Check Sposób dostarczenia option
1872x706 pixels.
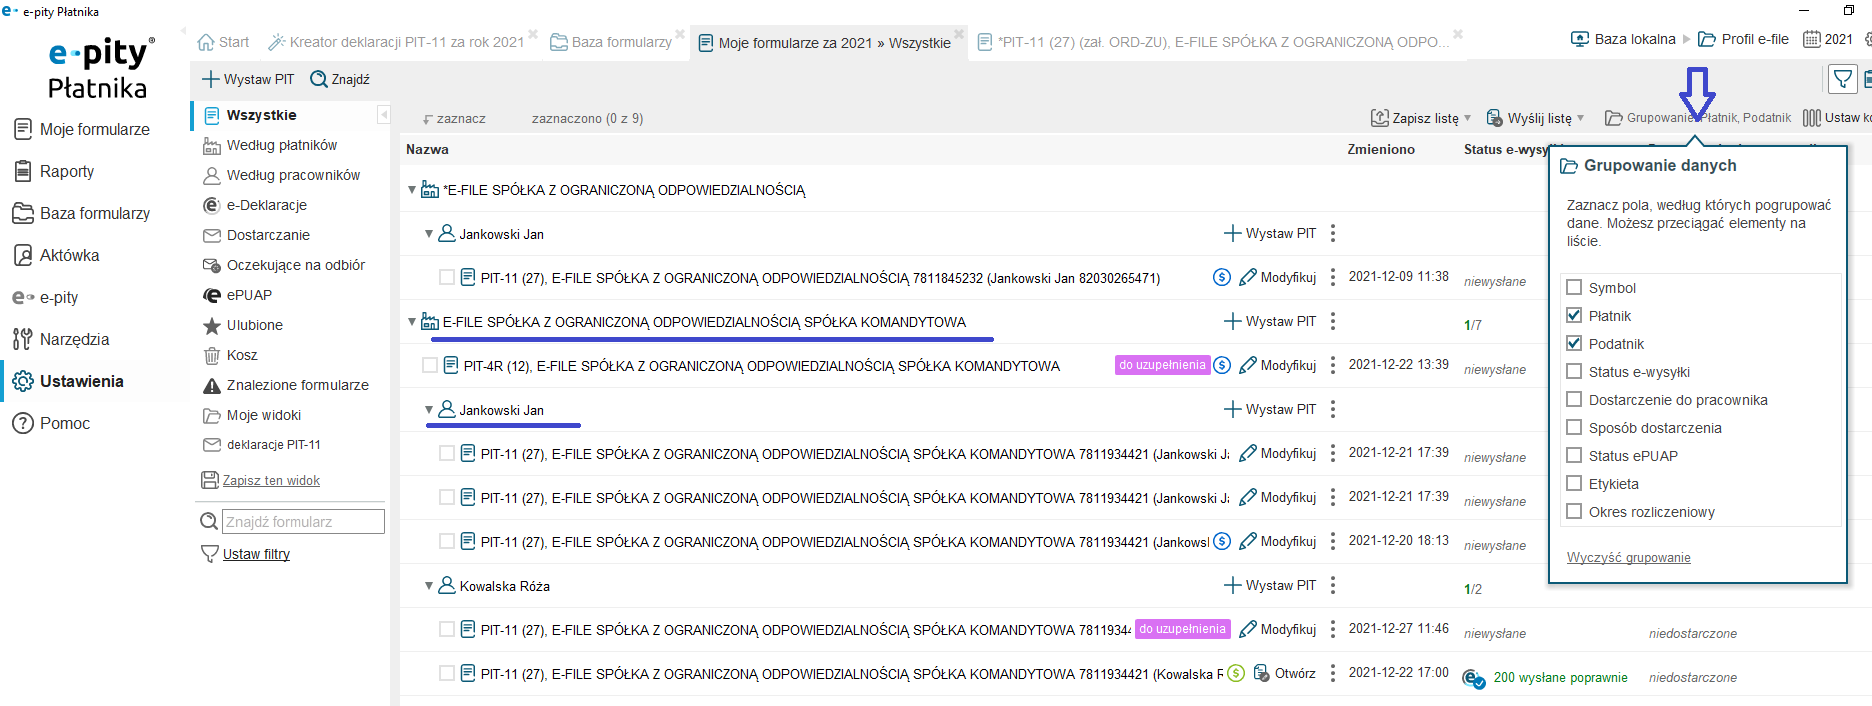(1574, 428)
